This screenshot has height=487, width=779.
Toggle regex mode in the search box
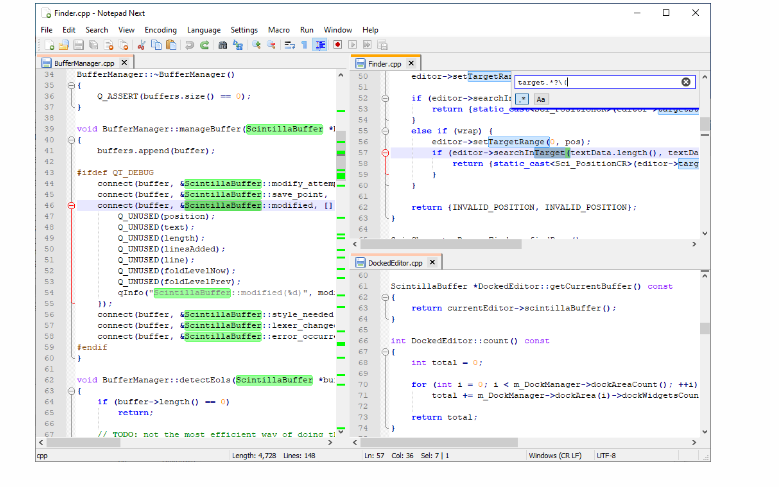pyautogui.click(x=523, y=99)
